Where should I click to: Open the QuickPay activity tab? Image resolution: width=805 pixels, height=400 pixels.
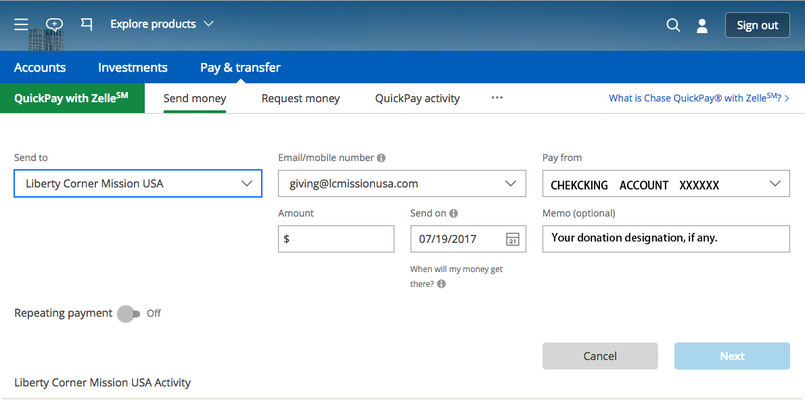pyautogui.click(x=417, y=98)
